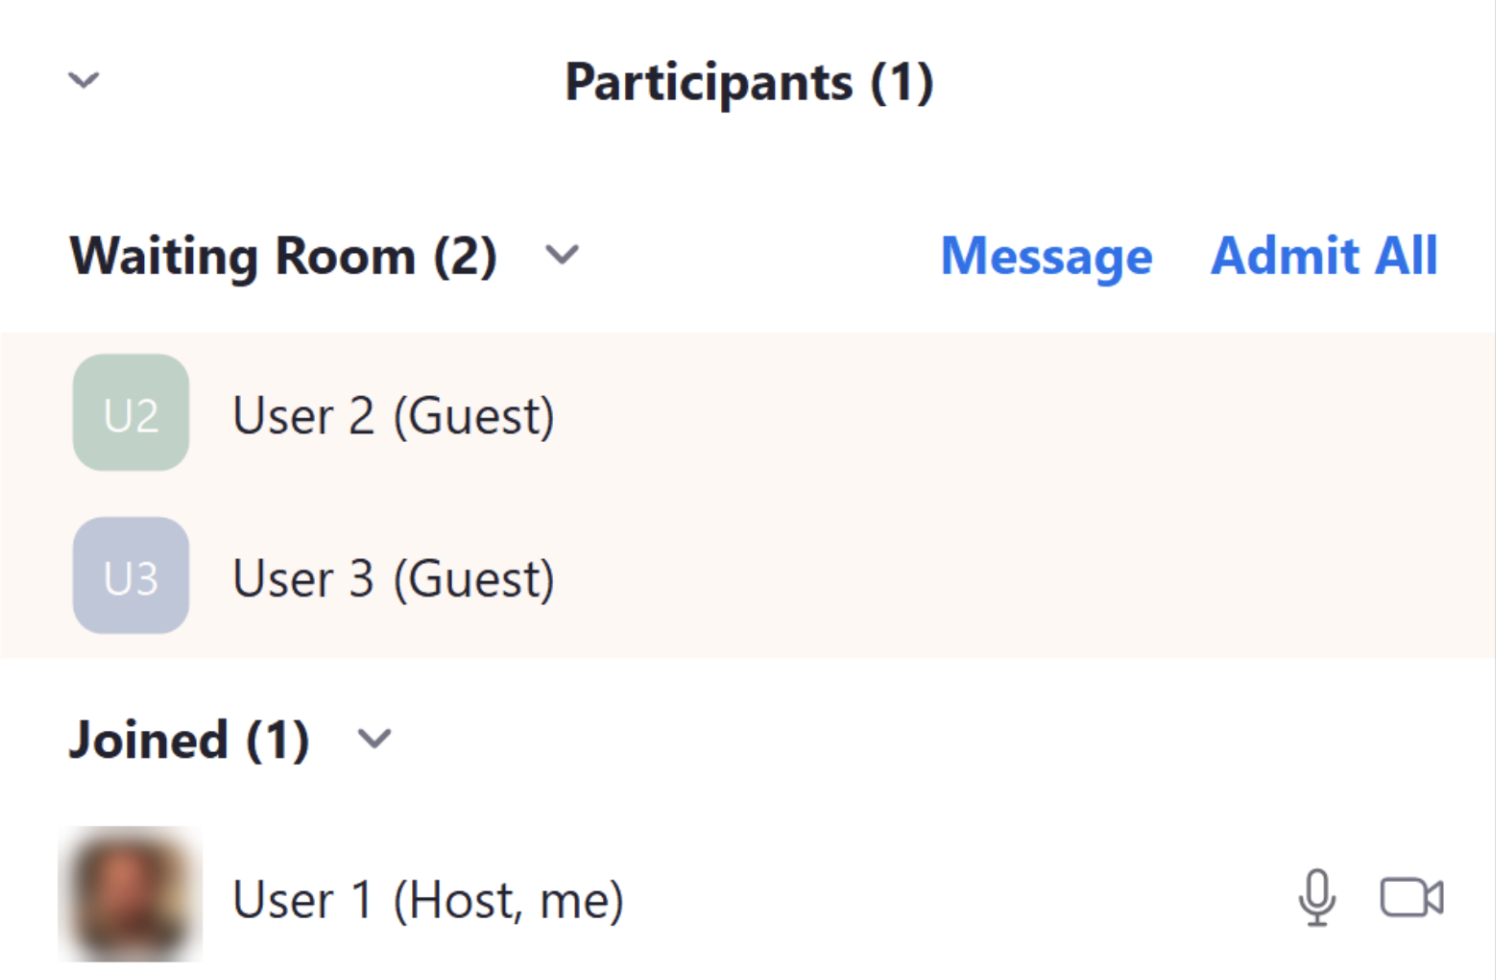
Task: Click User 1's profile picture
Action: [131, 895]
